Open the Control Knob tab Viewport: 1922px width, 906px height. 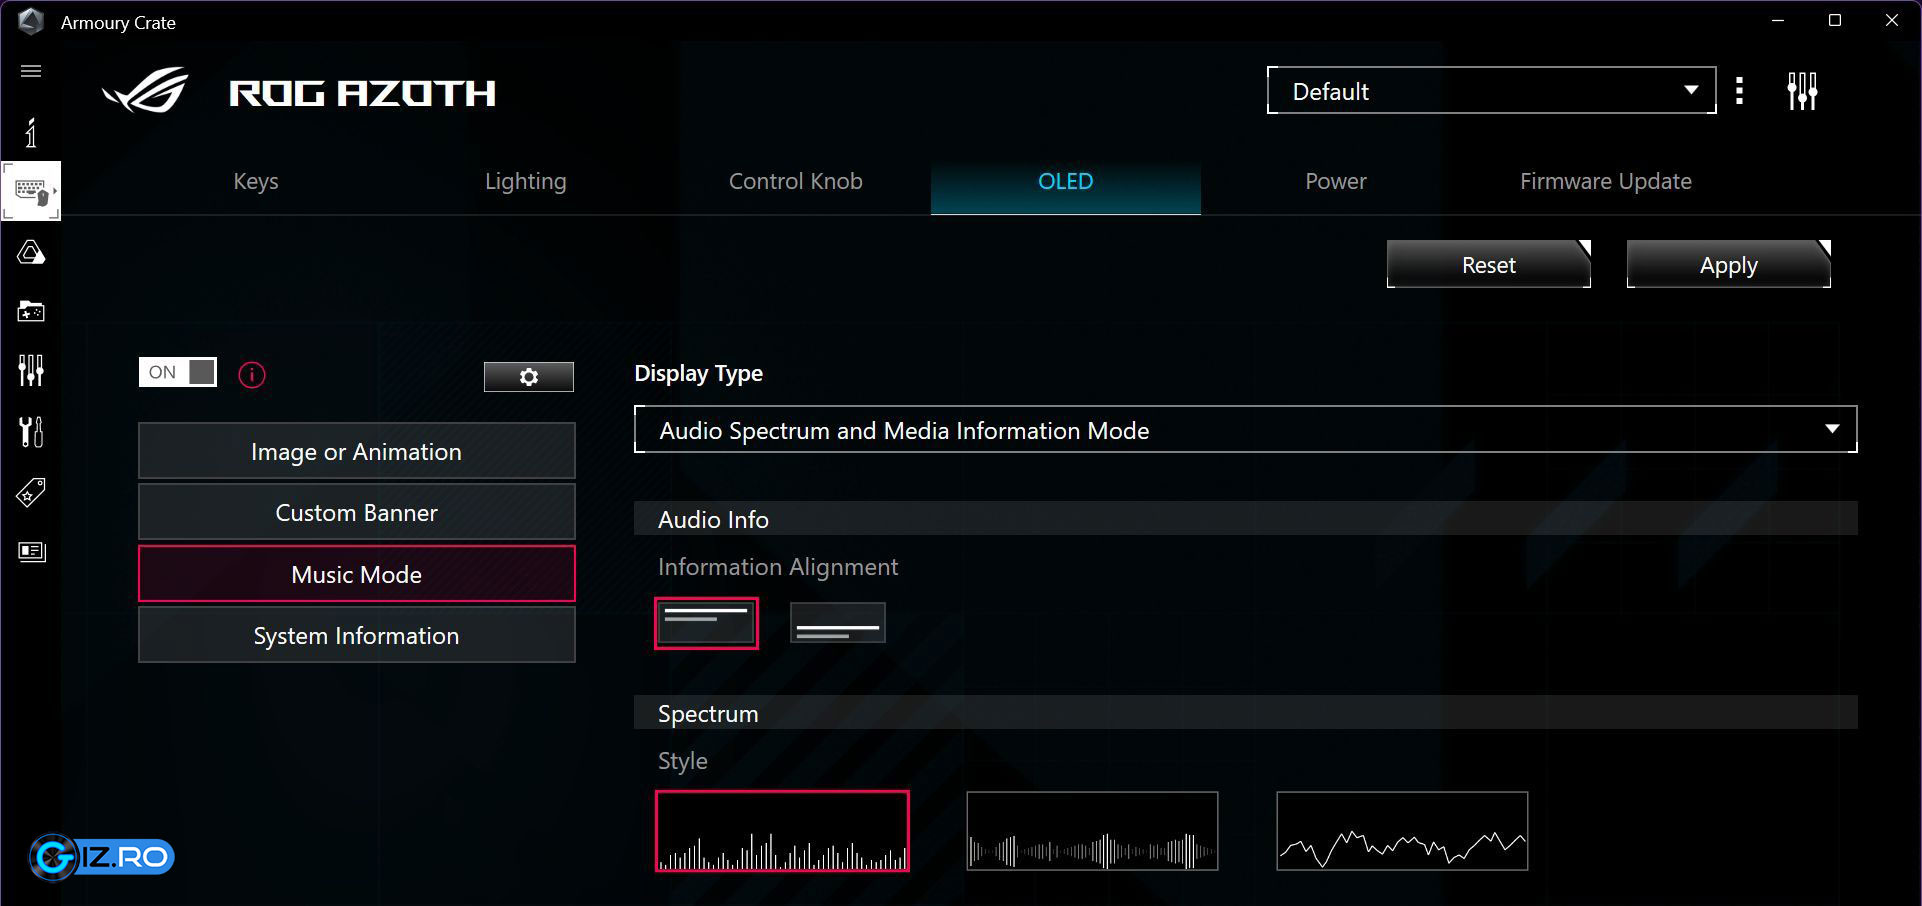795,182
